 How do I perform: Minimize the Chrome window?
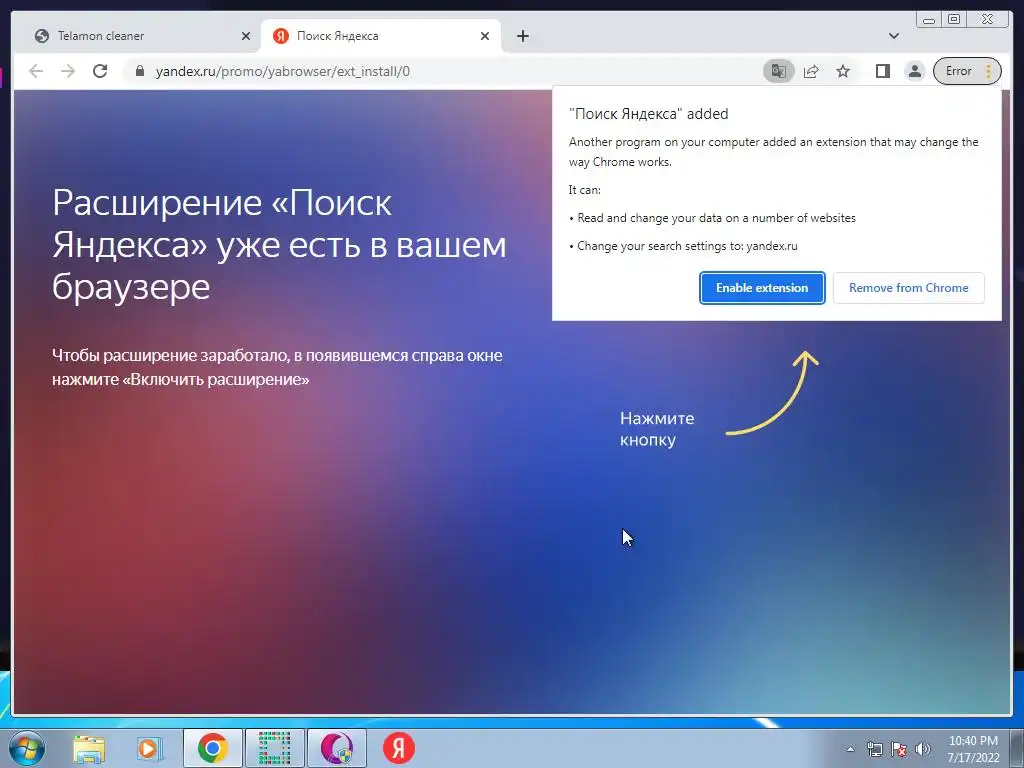coord(929,20)
